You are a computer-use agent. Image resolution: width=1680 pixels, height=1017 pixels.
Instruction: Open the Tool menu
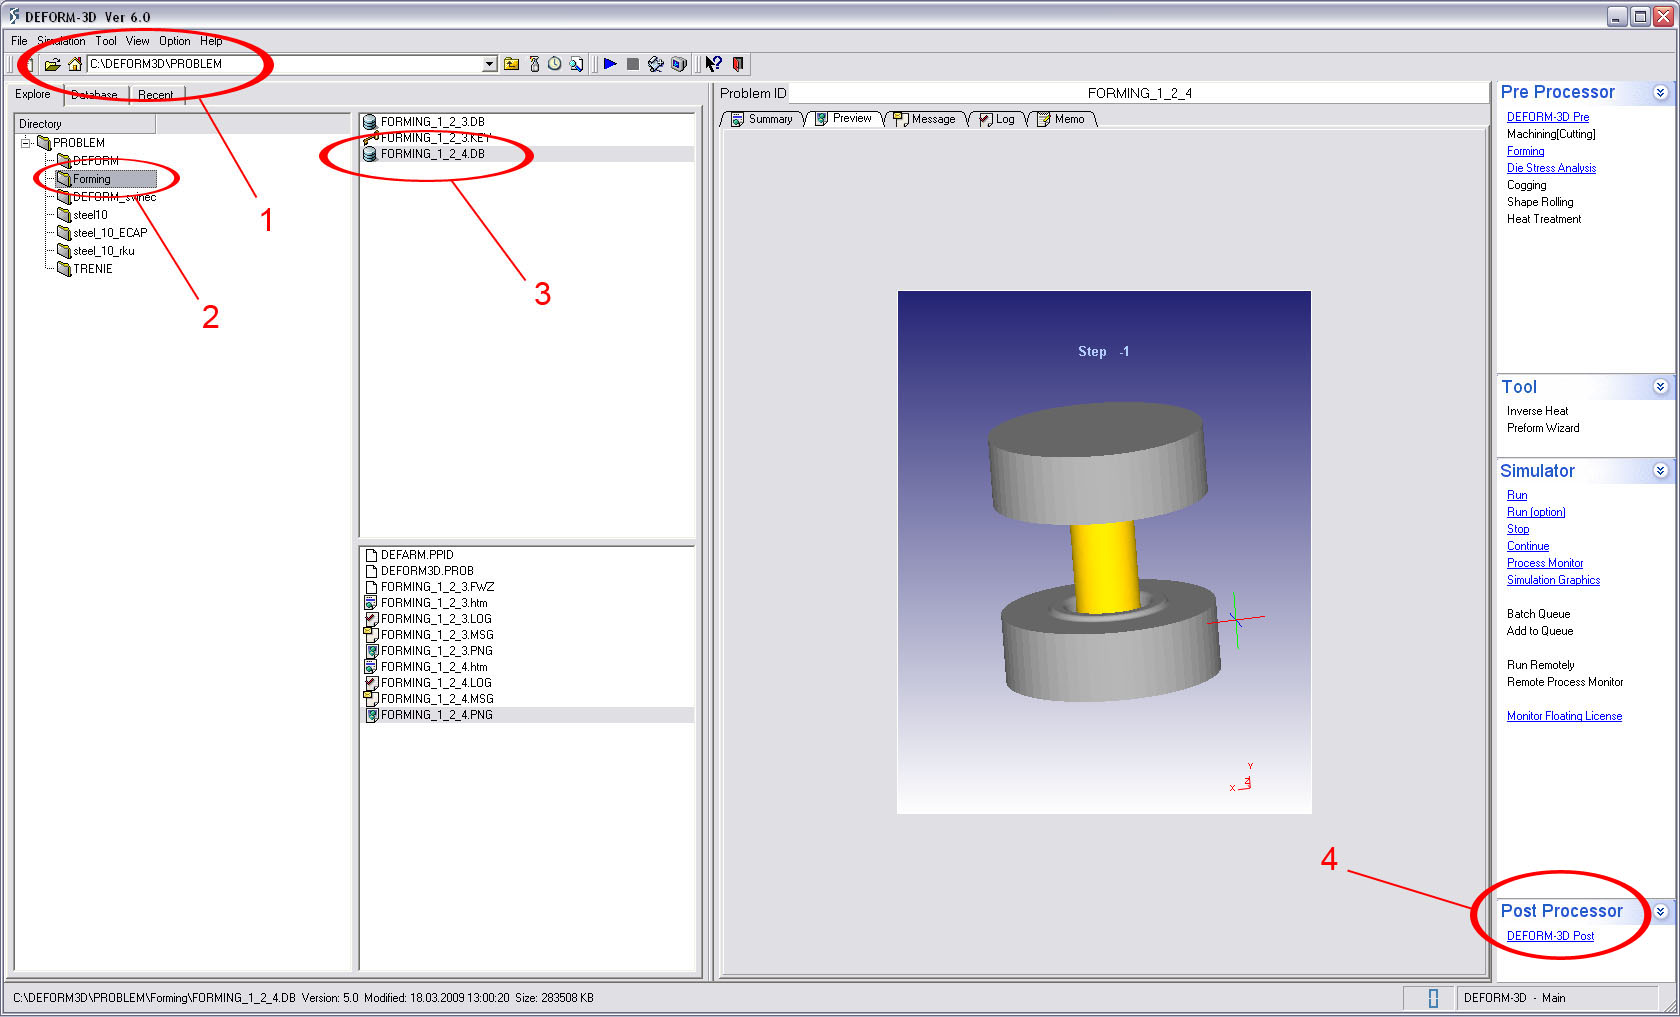(106, 41)
